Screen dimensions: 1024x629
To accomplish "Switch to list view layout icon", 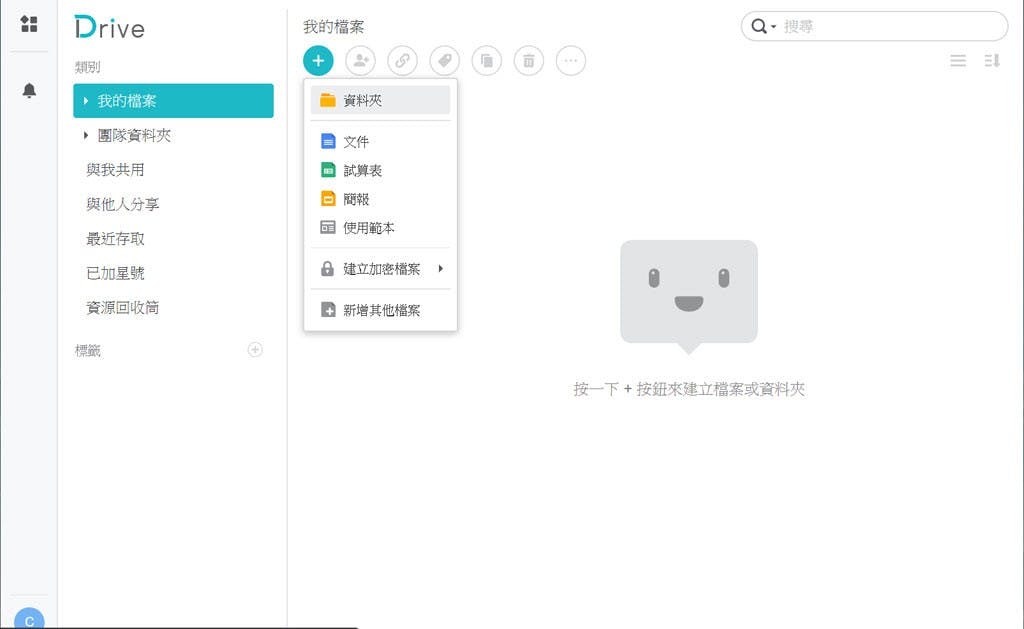I will 958,61.
